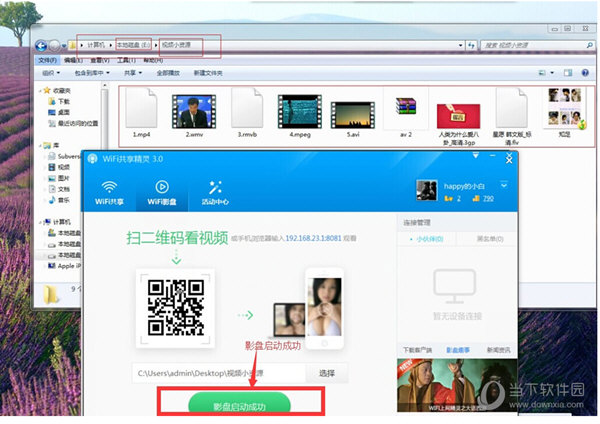The width and height of the screenshot is (600, 424).
Task: Select the red 3gp video file thumbnail
Action: [x=458, y=116]
